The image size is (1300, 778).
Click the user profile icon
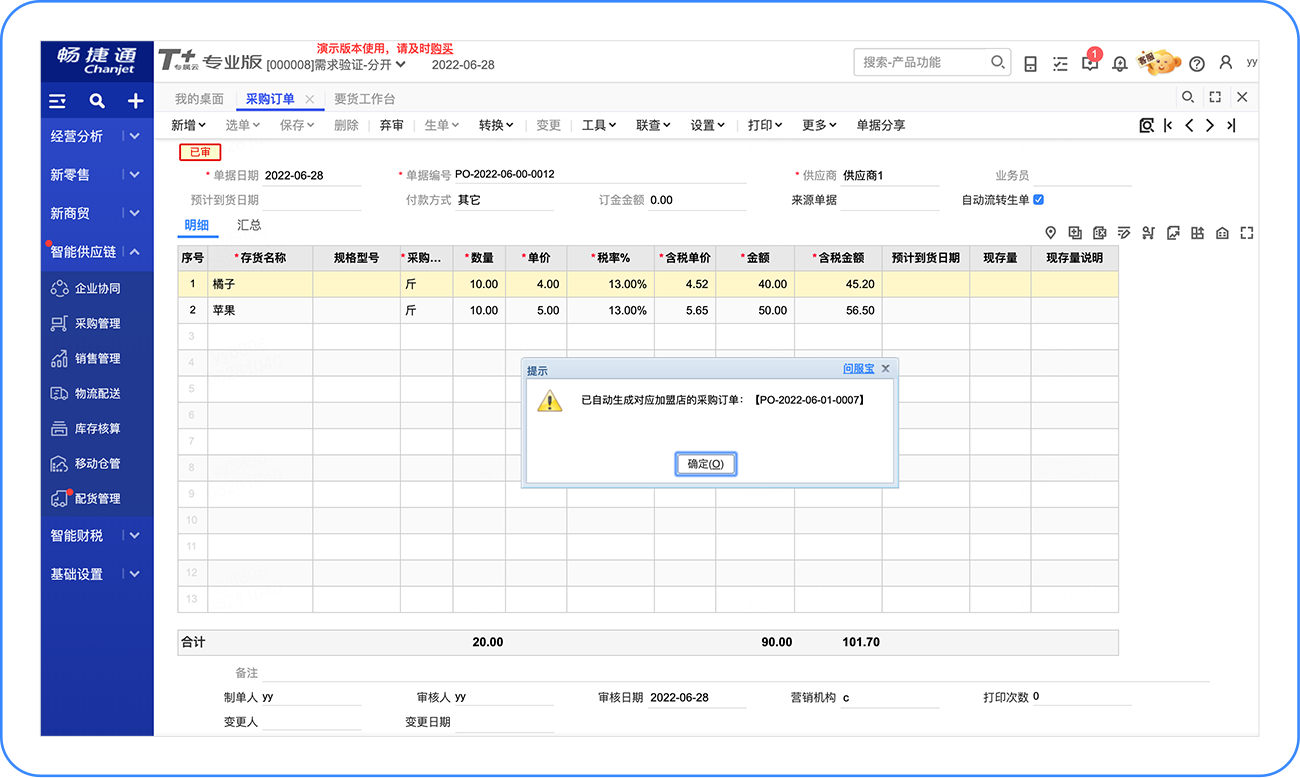point(1226,62)
